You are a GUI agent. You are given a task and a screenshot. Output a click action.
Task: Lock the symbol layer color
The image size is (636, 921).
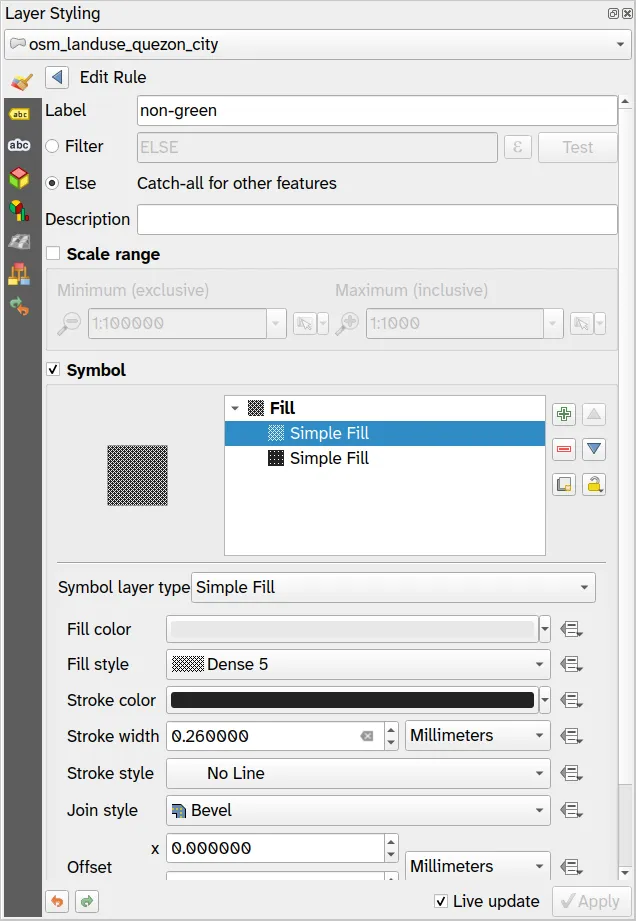(x=595, y=485)
